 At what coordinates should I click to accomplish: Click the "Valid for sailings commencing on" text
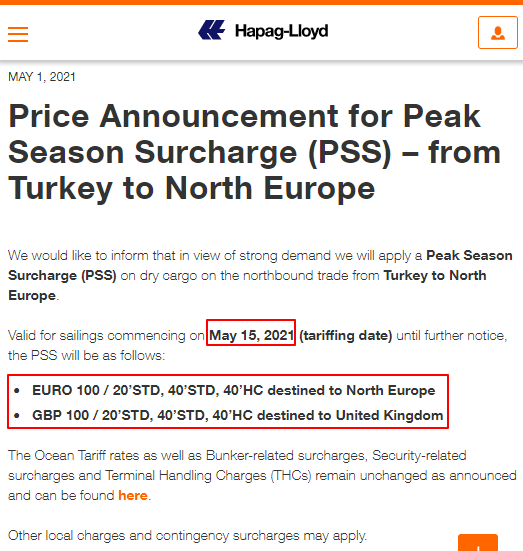click(x=106, y=336)
